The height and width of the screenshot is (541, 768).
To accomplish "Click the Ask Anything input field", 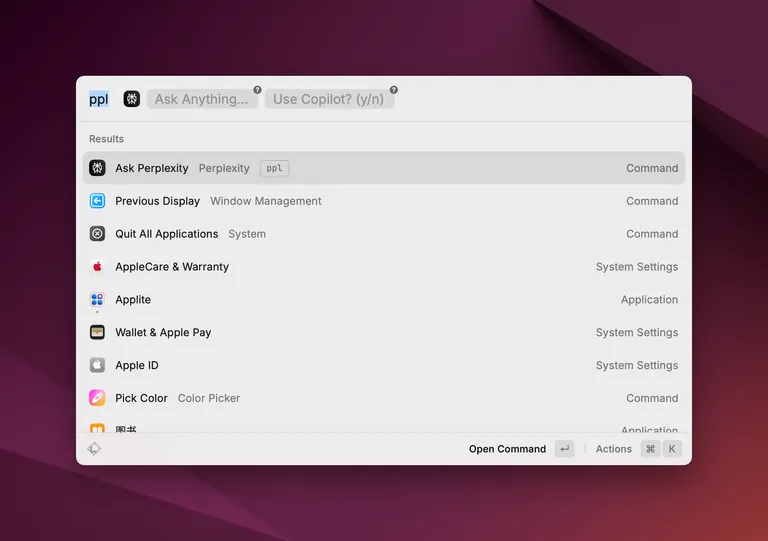I will pyautogui.click(x=202, y=99).
